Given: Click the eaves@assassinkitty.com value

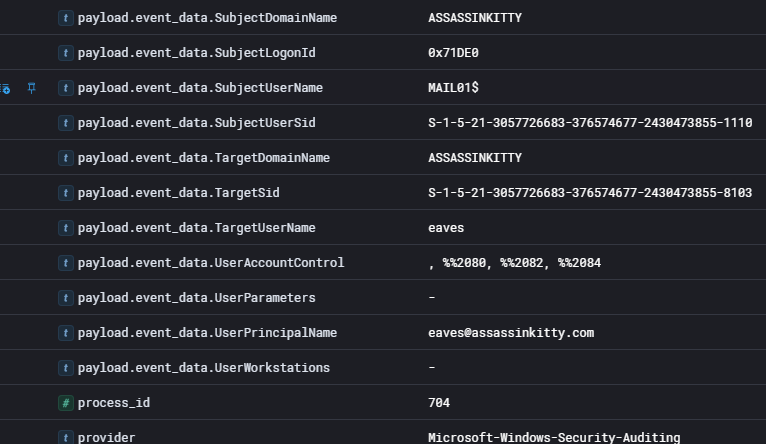Looking at the screenshot, I should (510, 333).
